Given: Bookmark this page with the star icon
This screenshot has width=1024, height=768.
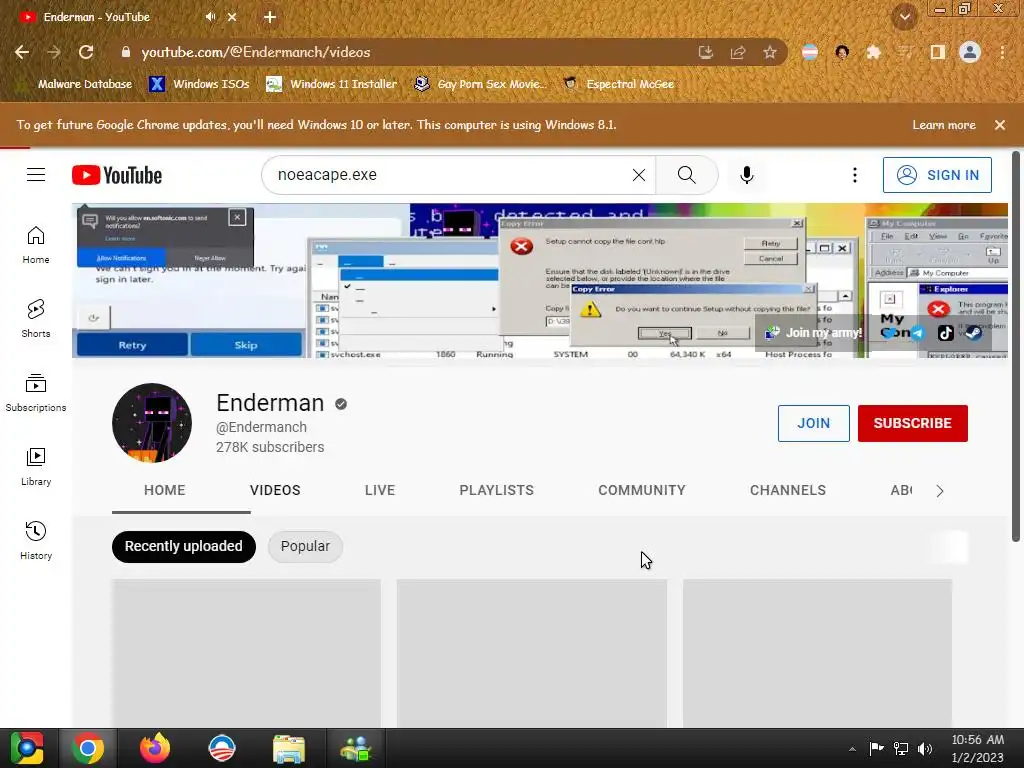Looking at the screenshot, I should tap(770, 52).
